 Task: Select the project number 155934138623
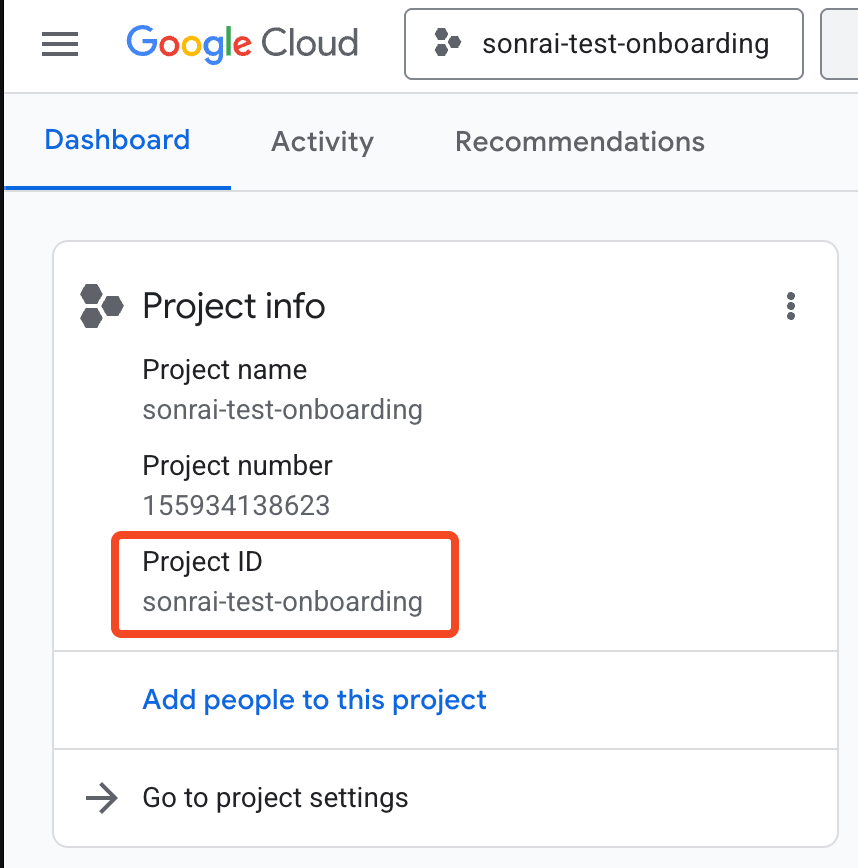[236, 505]
